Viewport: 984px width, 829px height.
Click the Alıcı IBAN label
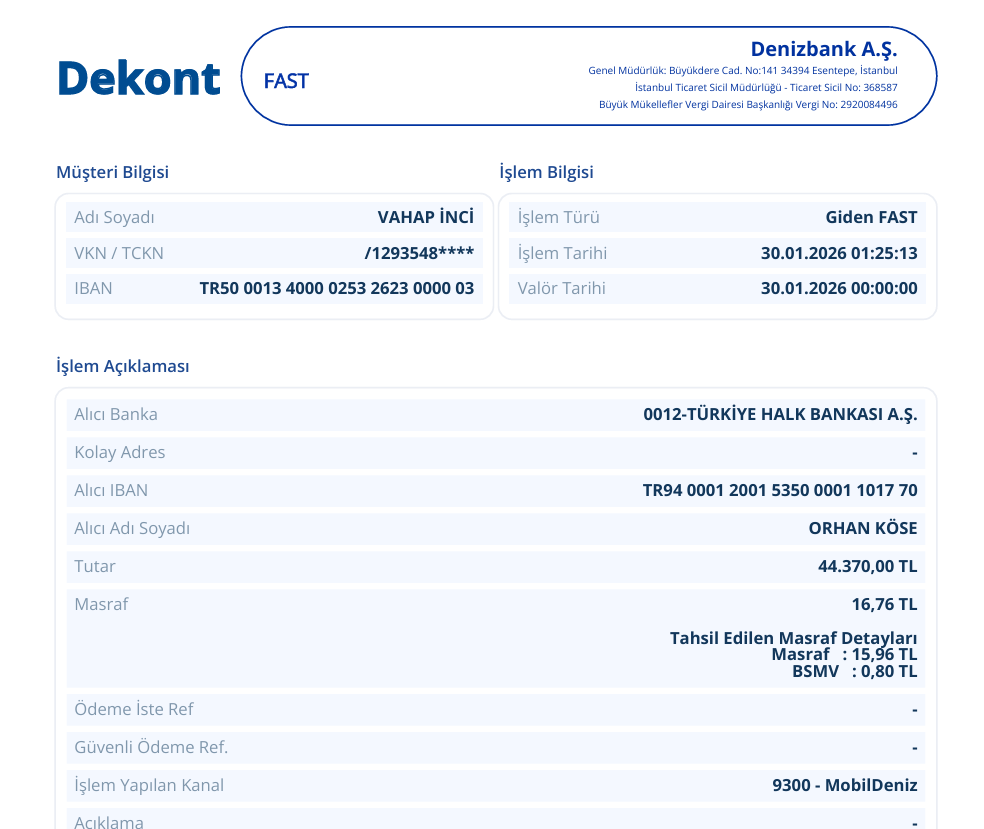pos(111,490)
